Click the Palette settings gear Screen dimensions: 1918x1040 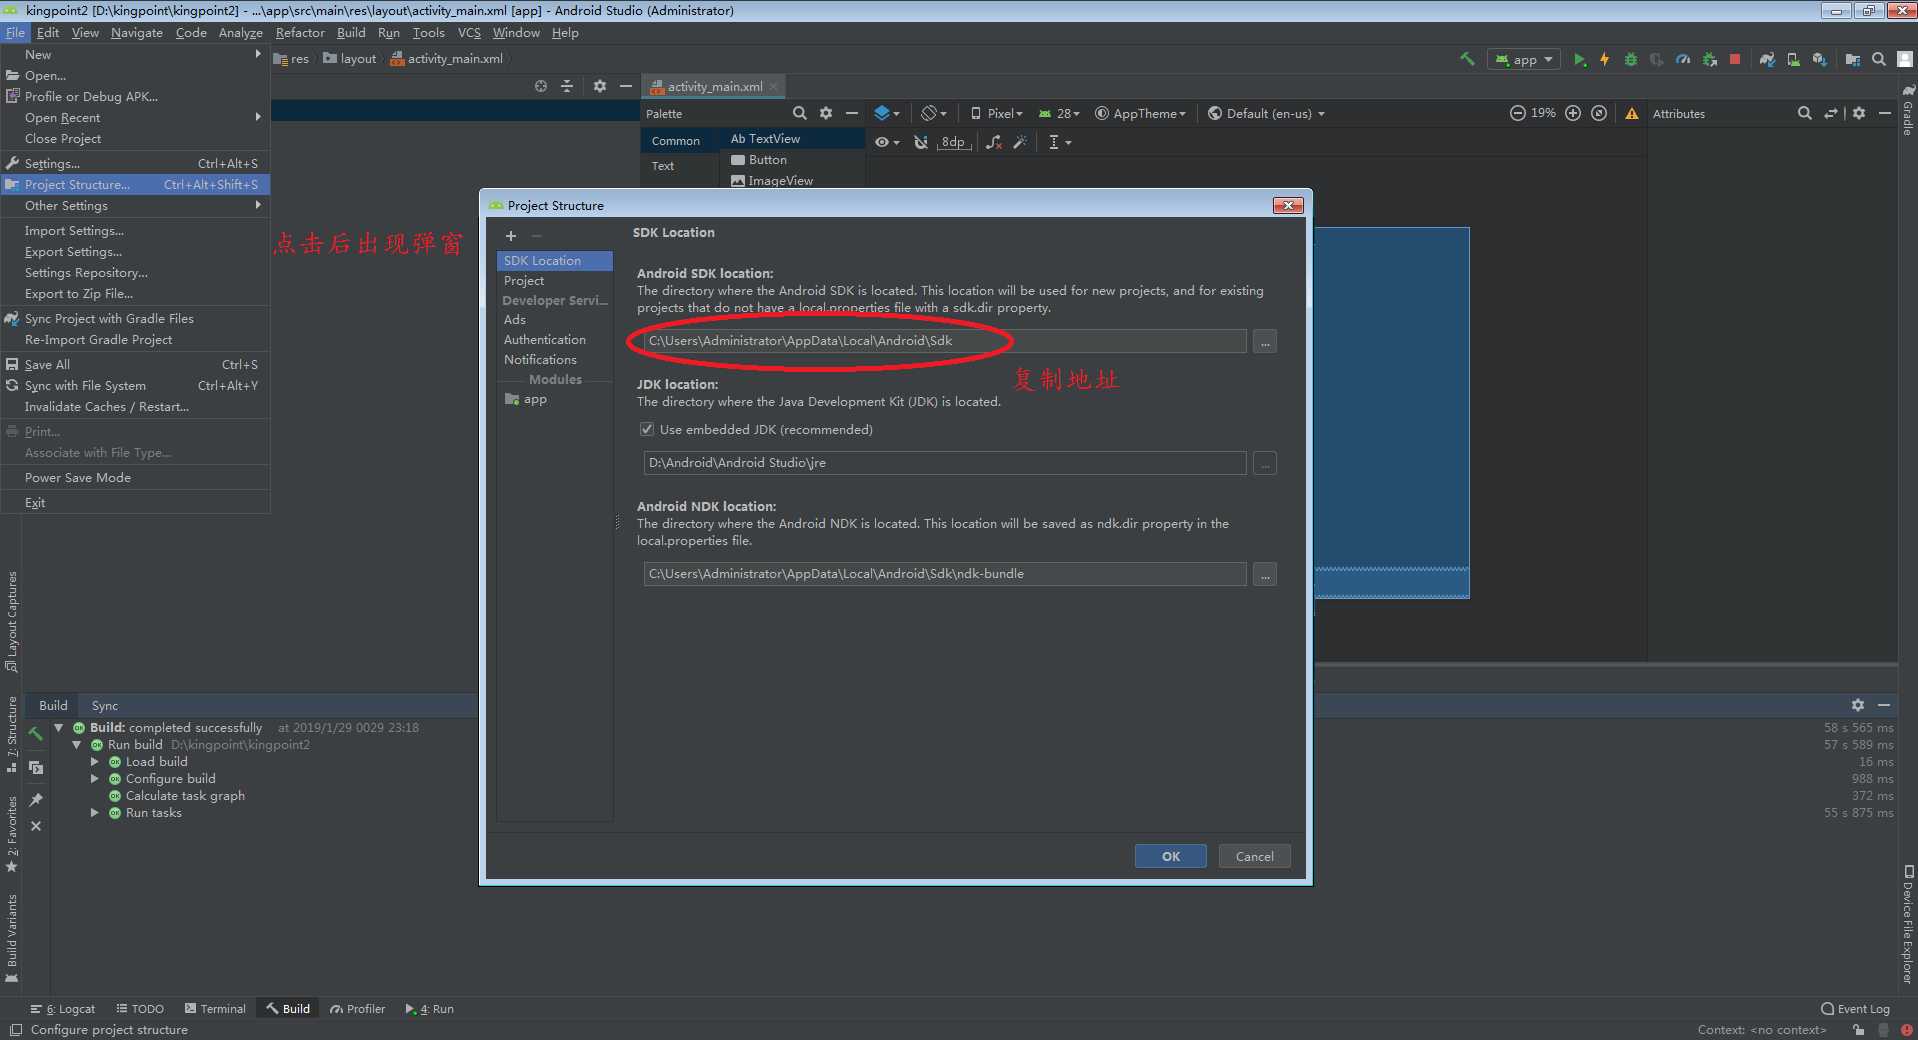[x=826, y=113]
